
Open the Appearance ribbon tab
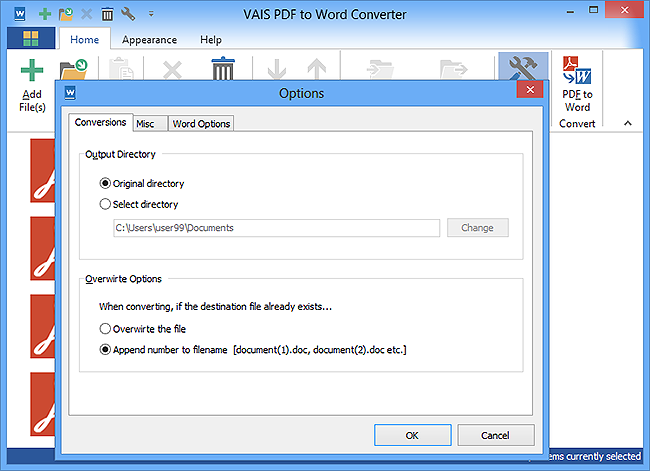pyautogui.click(x=149, y=40)
